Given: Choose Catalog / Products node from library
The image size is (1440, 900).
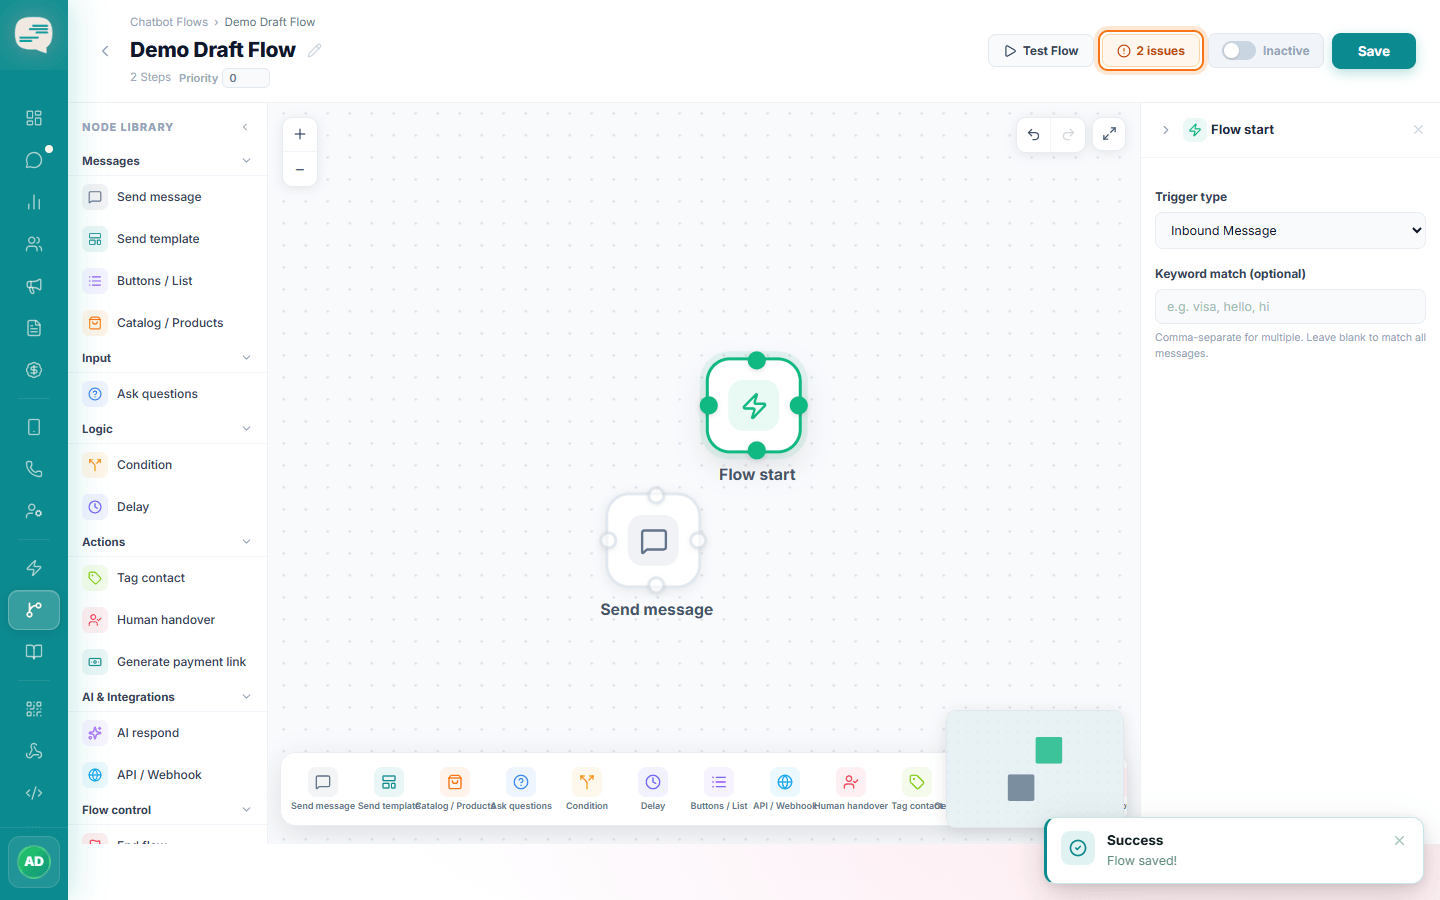Looking at the screenshot, I should pyautogui.click(x=167, y=323).
